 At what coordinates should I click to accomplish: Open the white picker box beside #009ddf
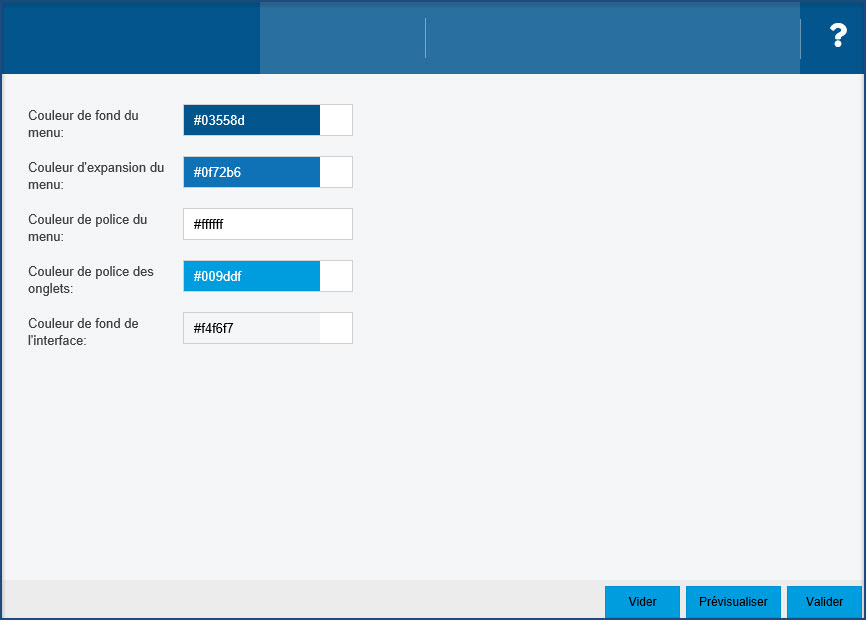click(336, 276)
